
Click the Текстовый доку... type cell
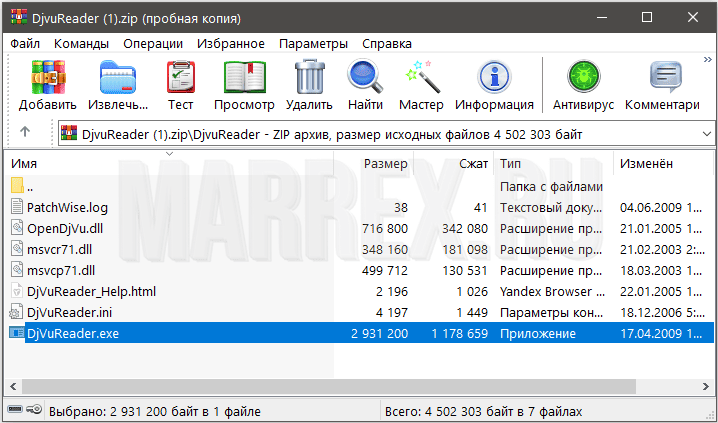(551, 207)
